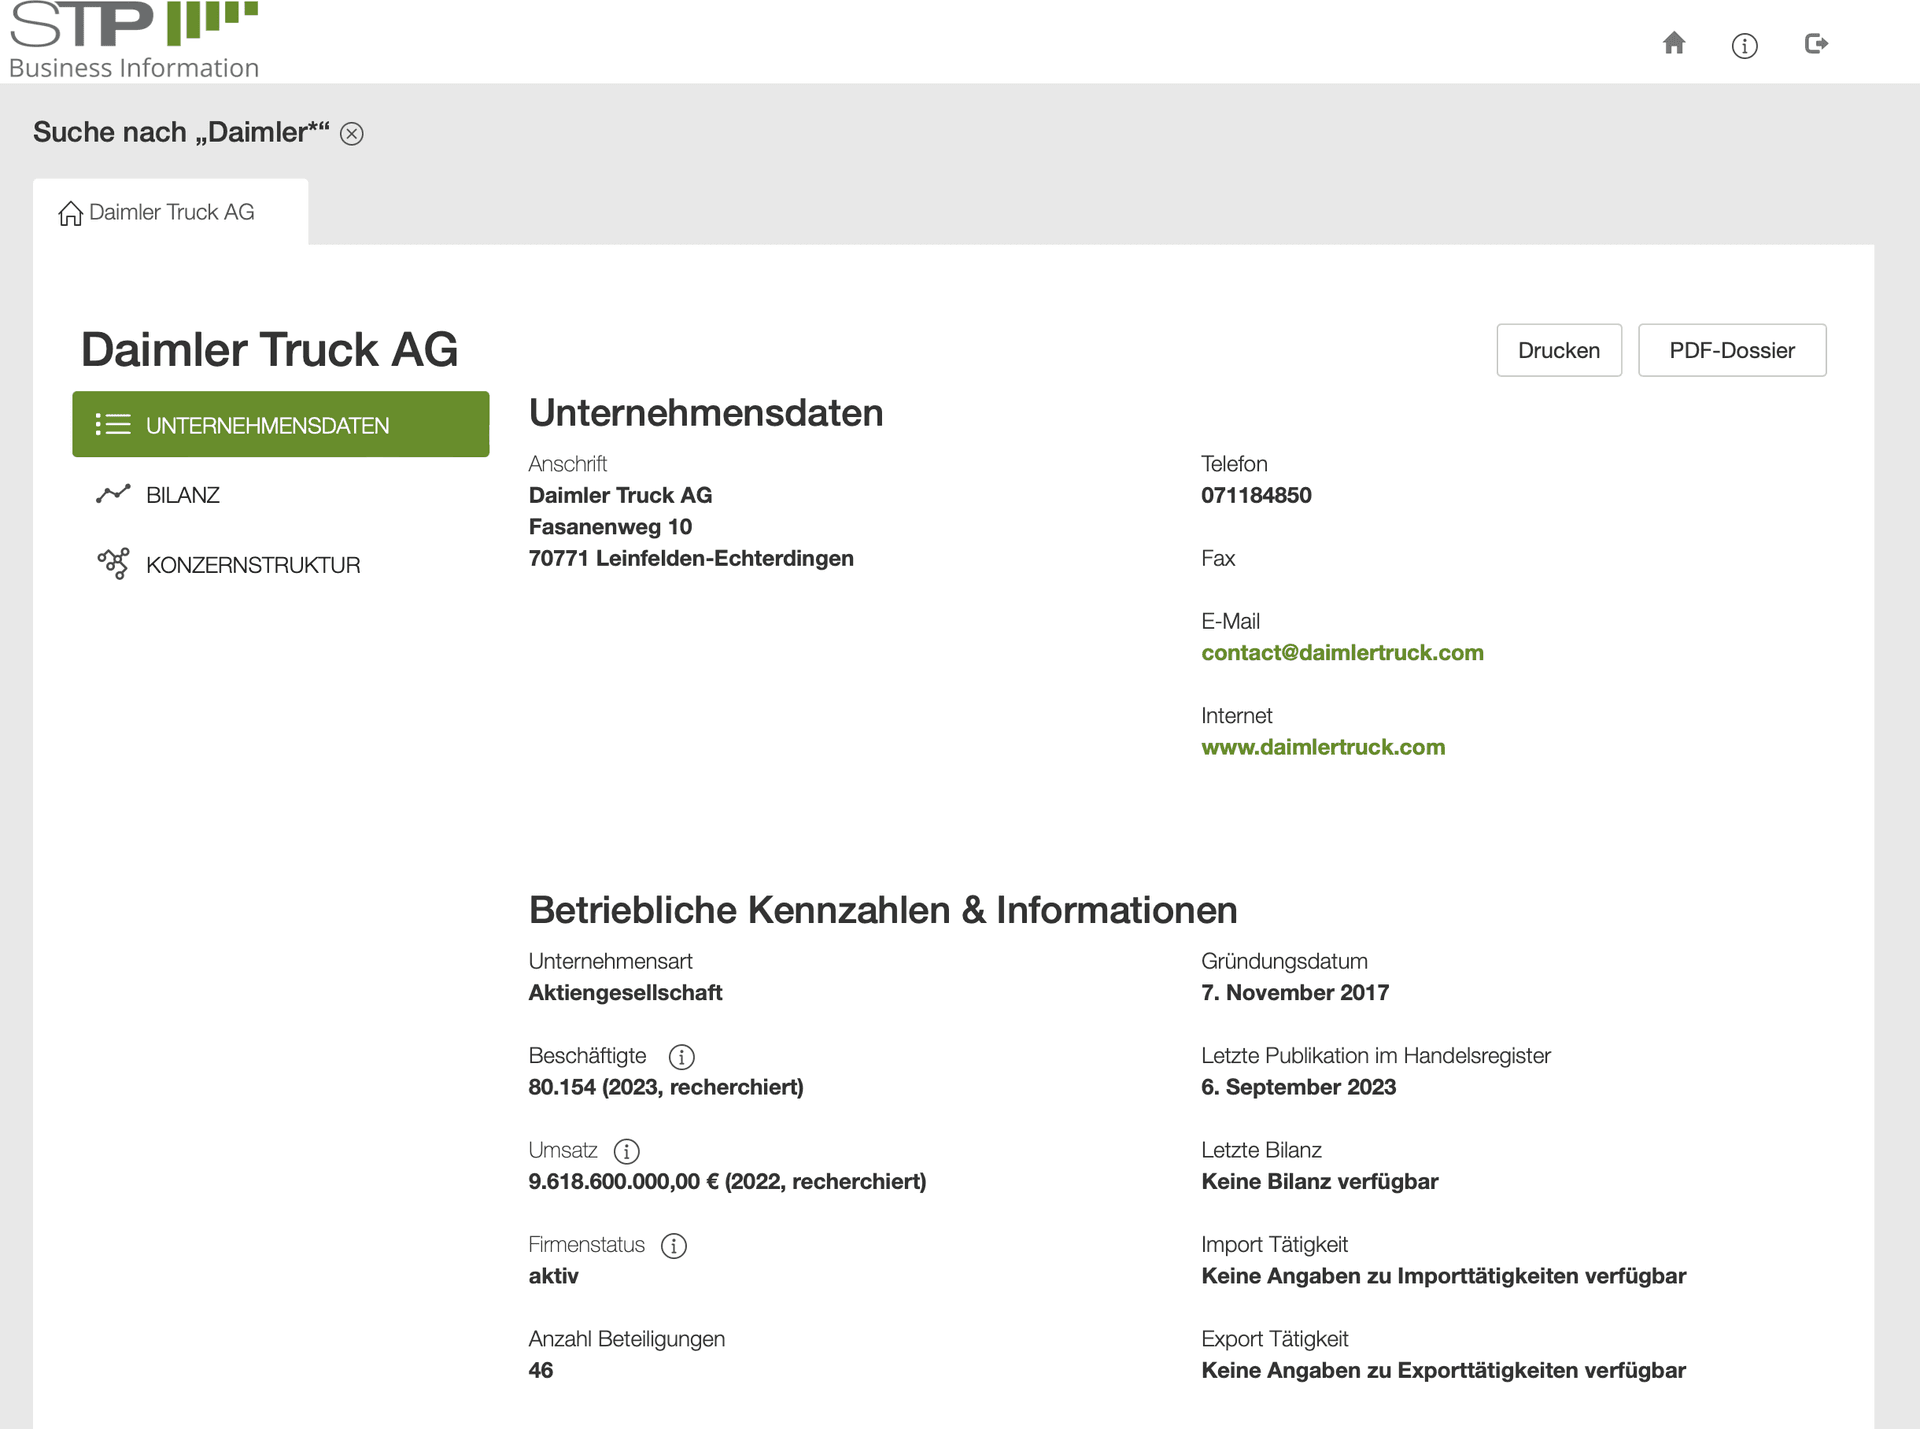Click the PDF-Dossier button
Viewport: 1920px width, 1429px height.
point(1732,350)
